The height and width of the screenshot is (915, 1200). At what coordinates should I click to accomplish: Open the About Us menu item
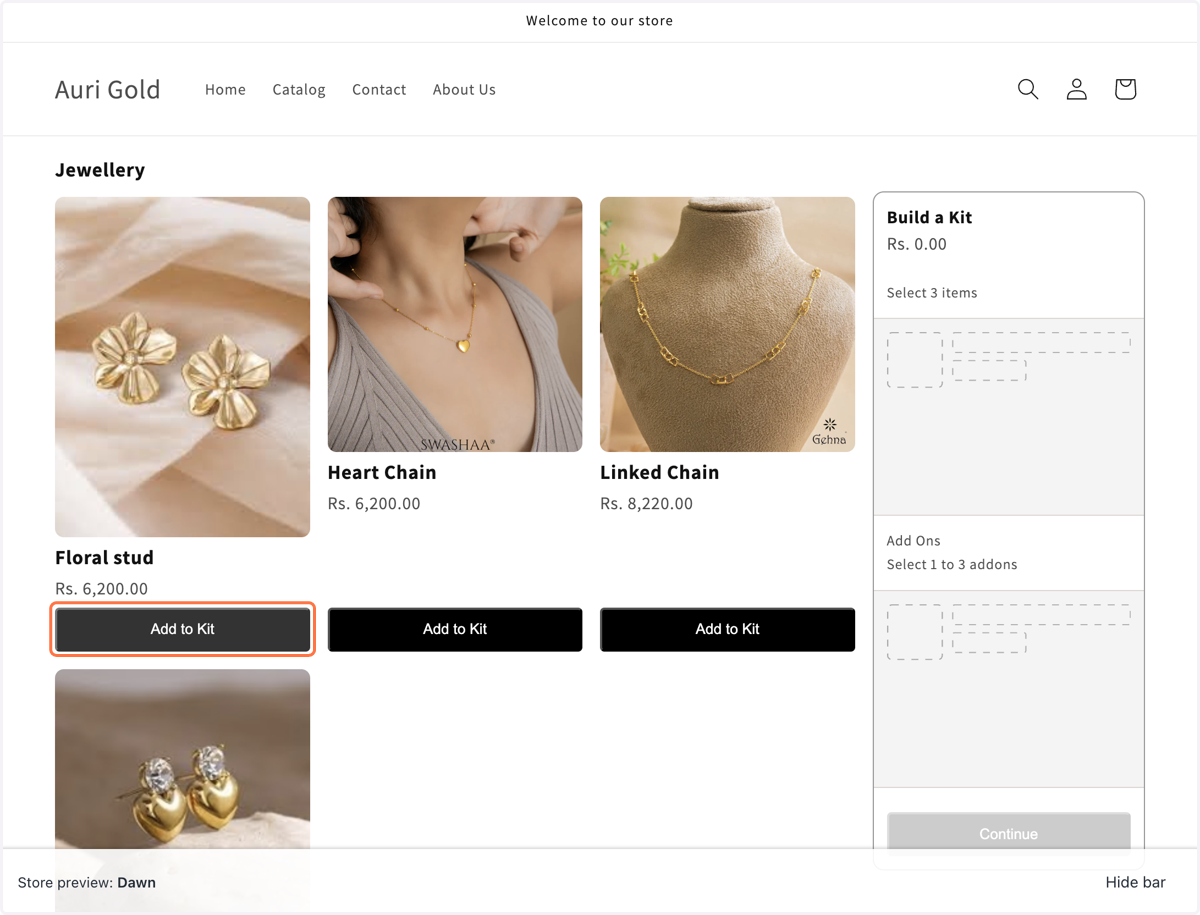[464, 89]
